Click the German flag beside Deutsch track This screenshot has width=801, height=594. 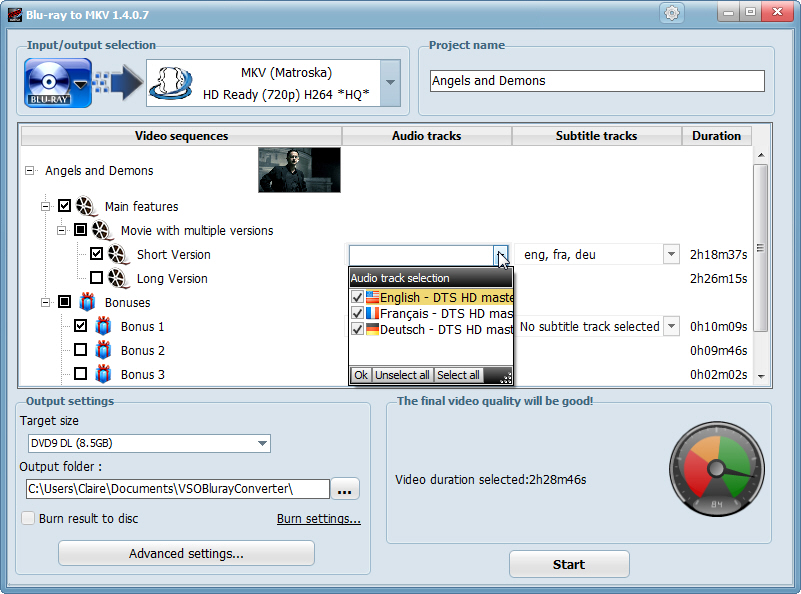[372, 329]
